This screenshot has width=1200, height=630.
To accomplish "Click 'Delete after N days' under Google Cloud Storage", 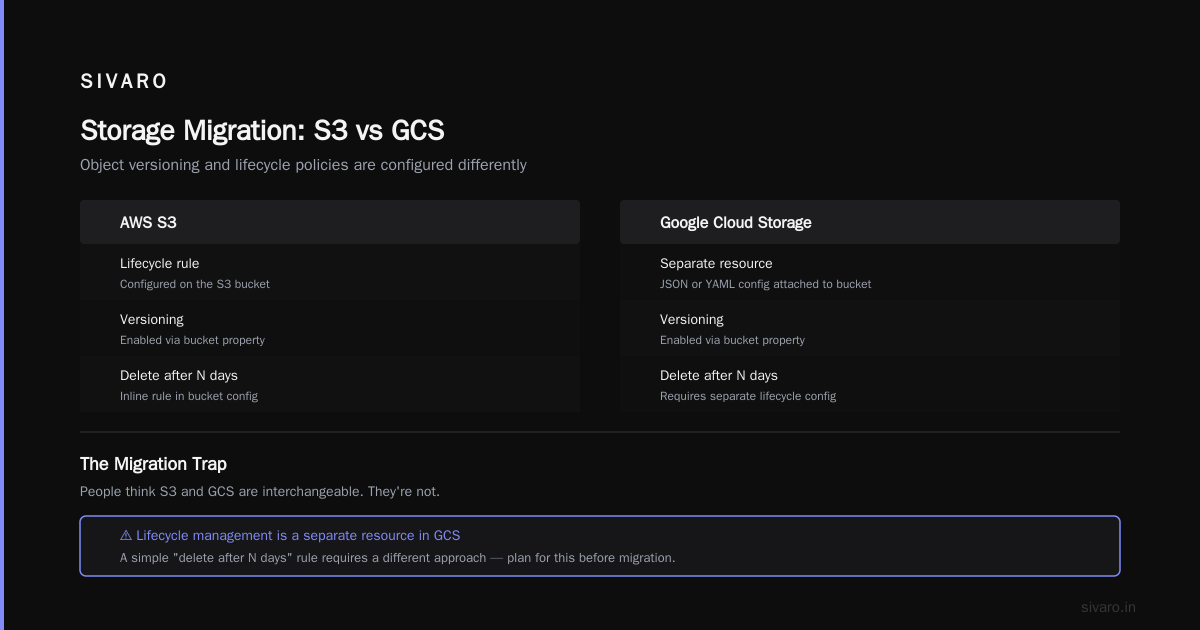I will [719, 376].
